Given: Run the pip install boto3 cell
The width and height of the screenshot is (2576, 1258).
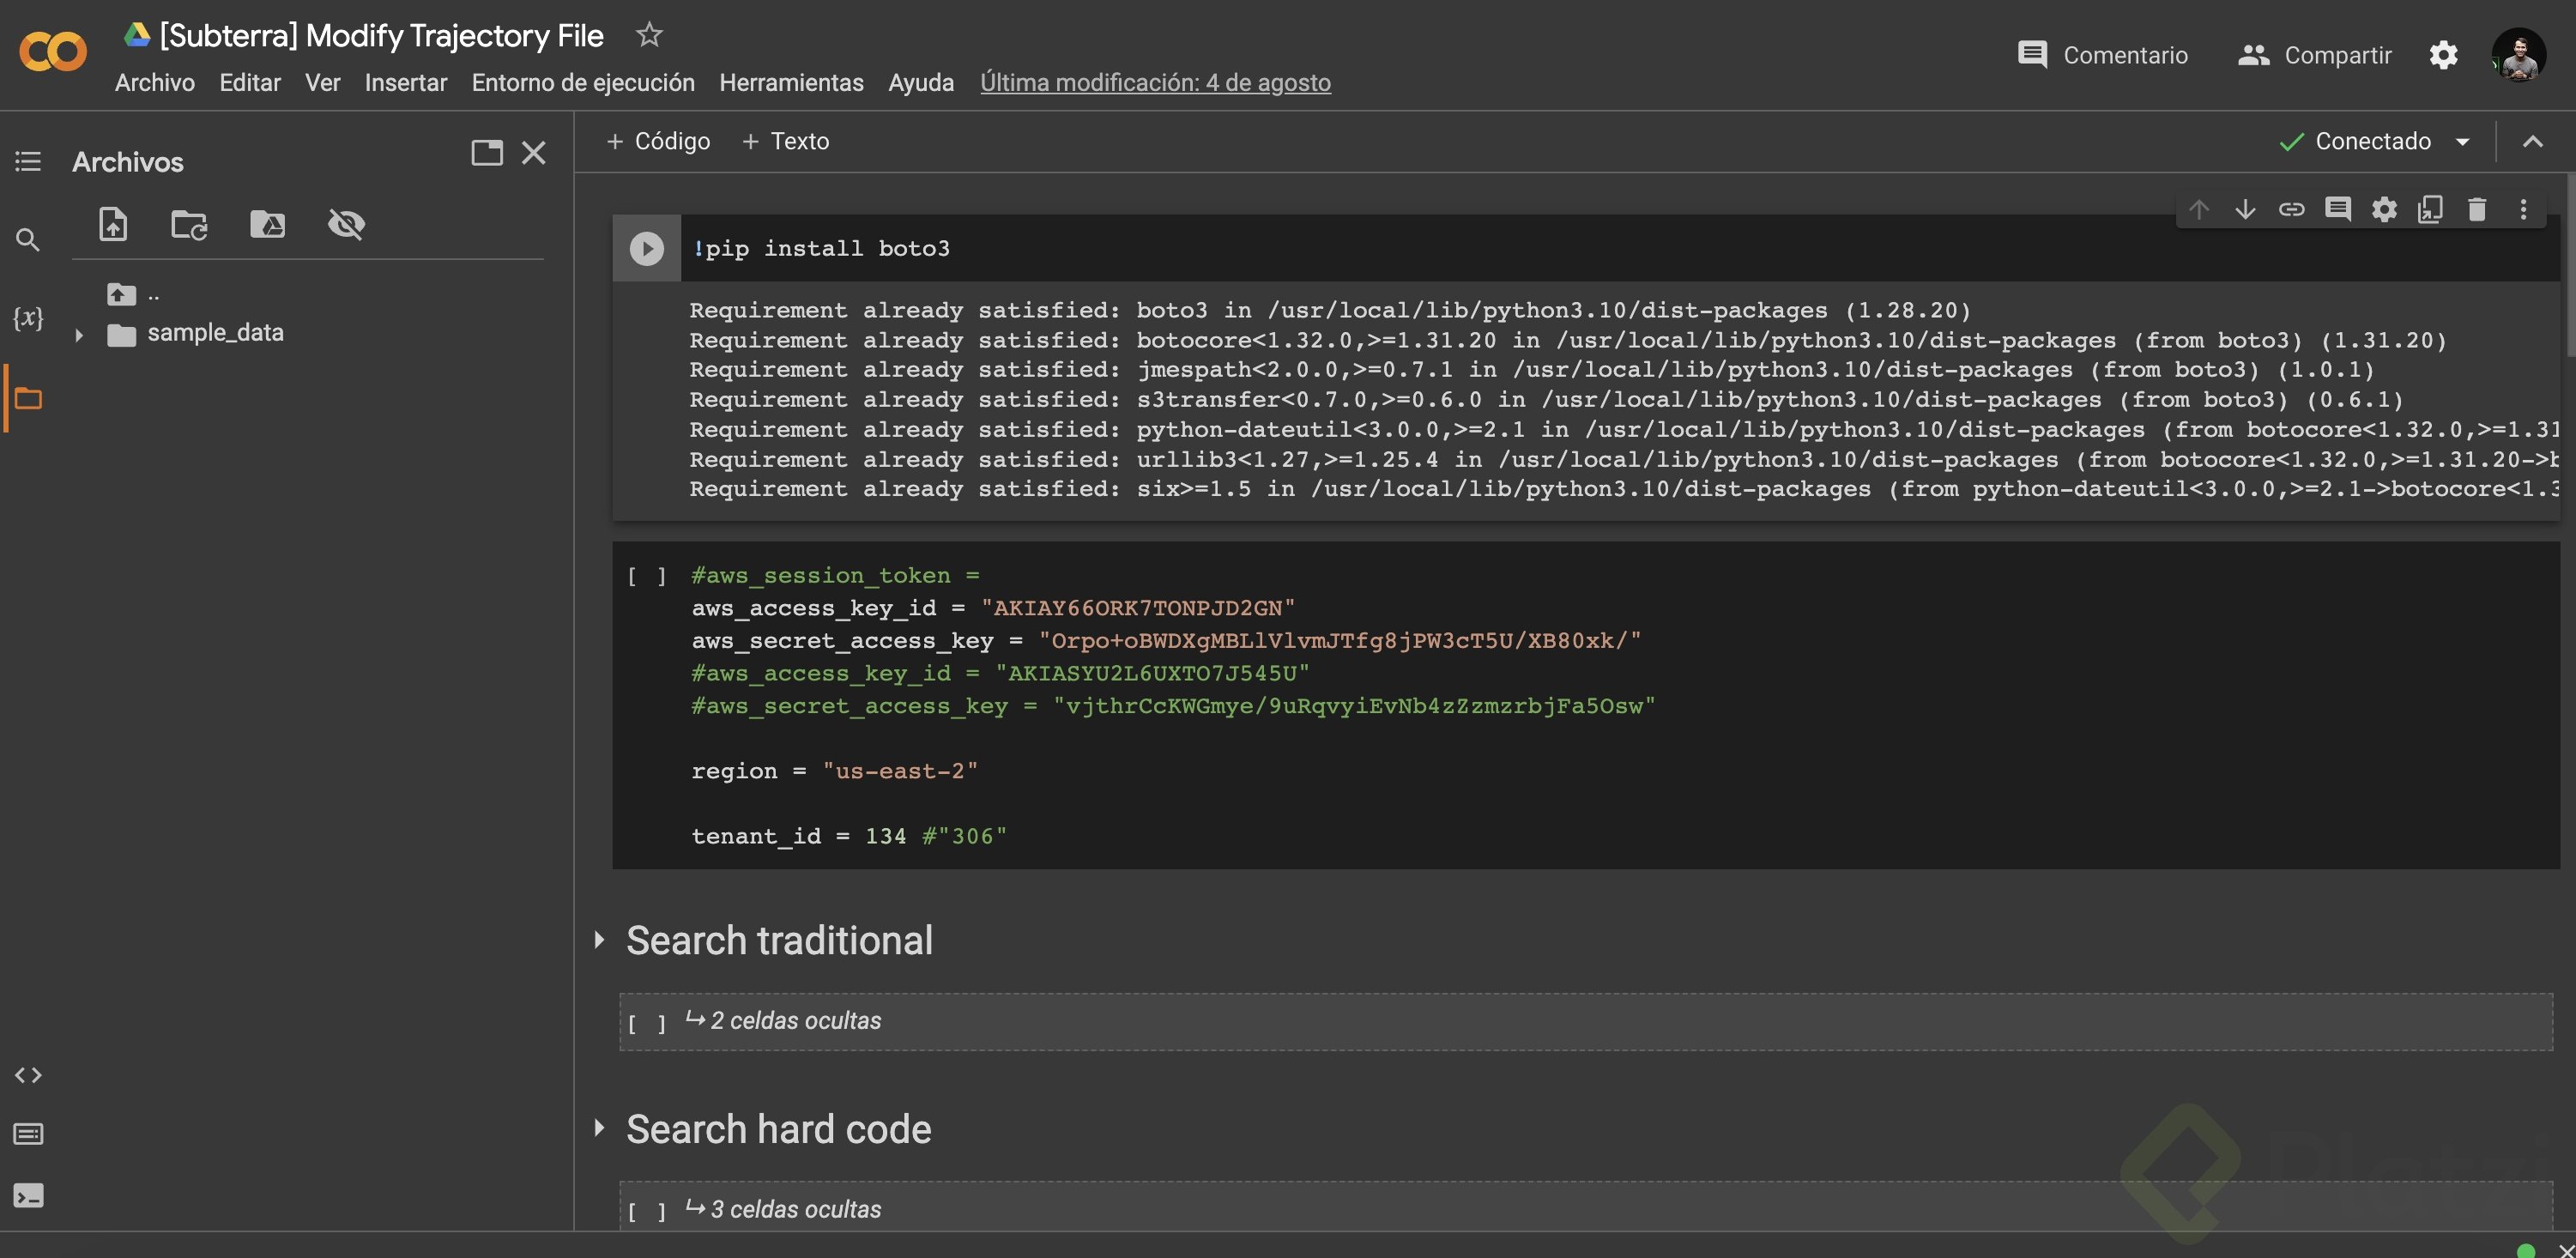Looking at the screenshot, I should 645,248.
